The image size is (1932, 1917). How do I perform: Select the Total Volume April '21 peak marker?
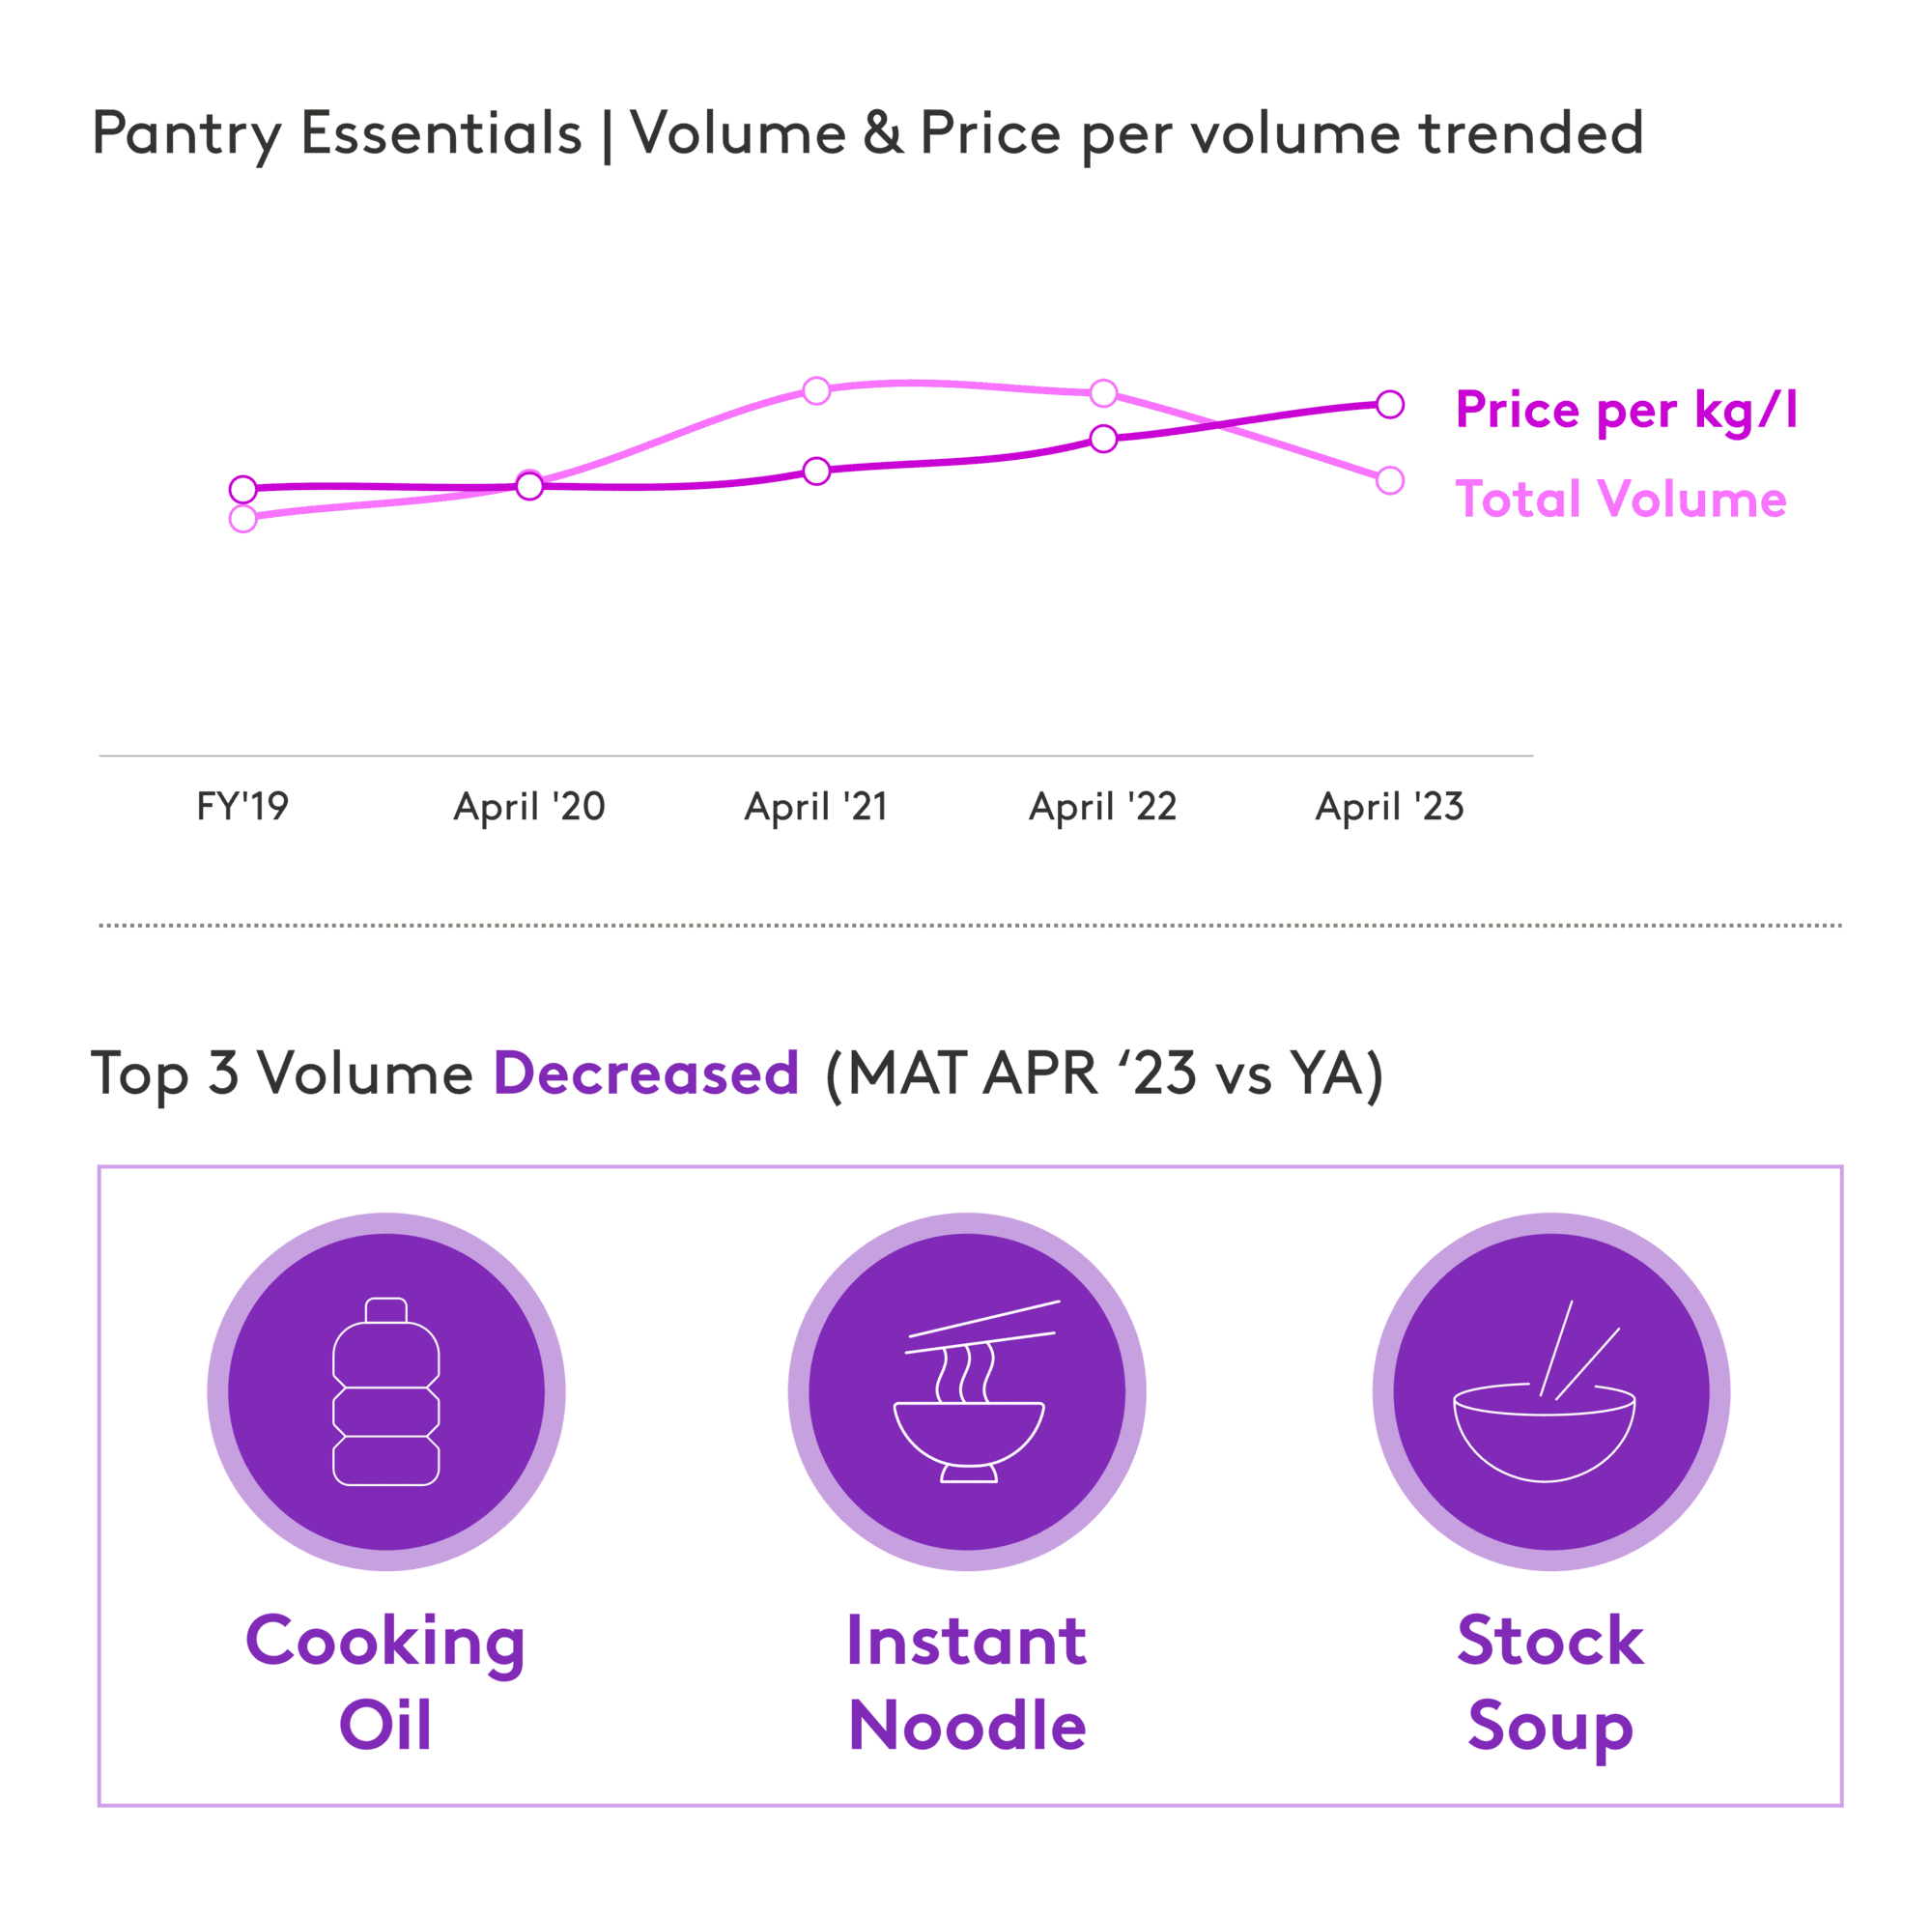(x=817, y=390)
